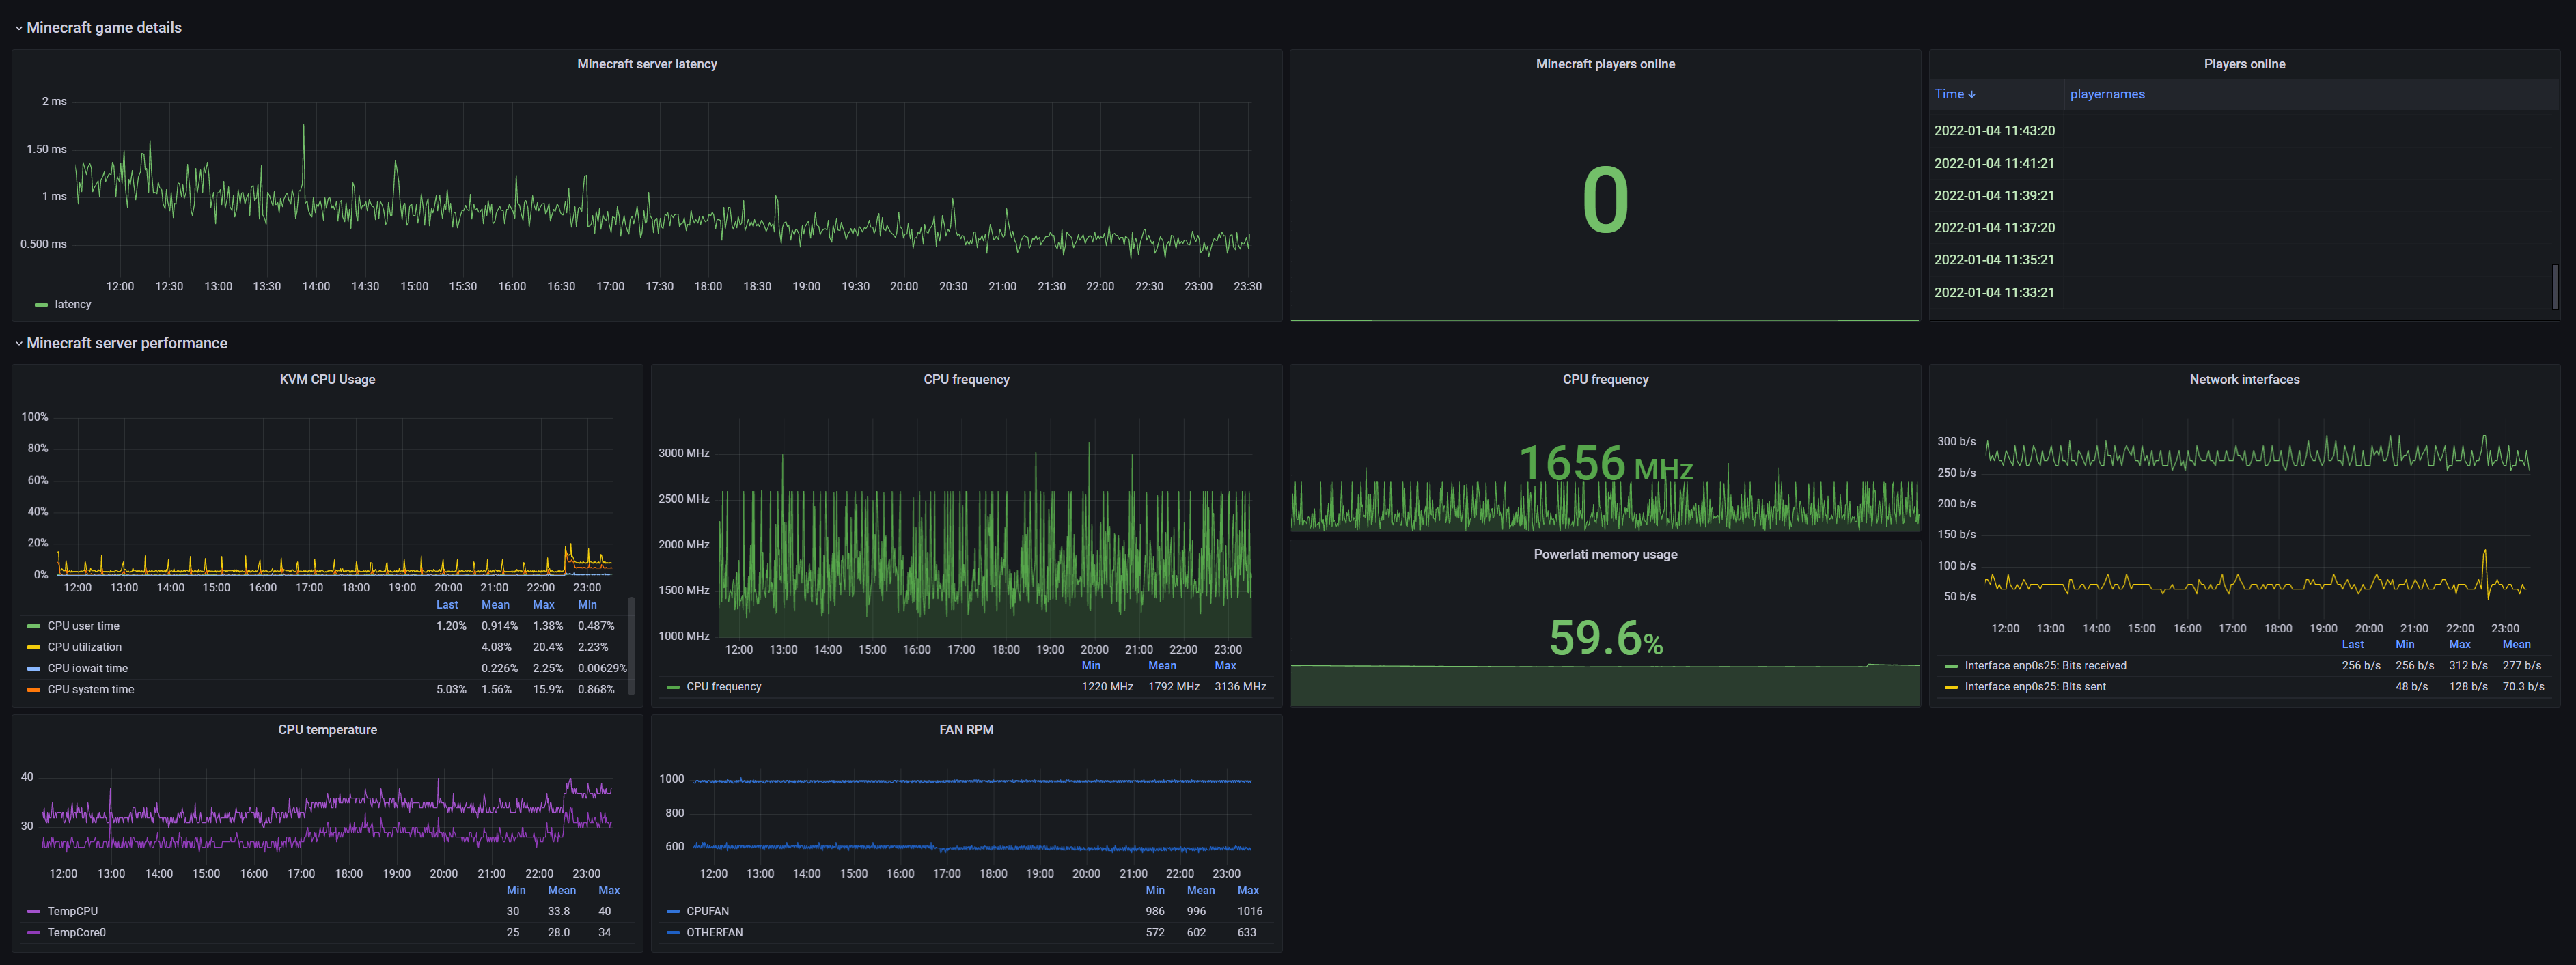Click the KVM CPU Usage legend scrollbar
Image resolution: width=2576 pixels, height=965 pixels.
point(631,646)
